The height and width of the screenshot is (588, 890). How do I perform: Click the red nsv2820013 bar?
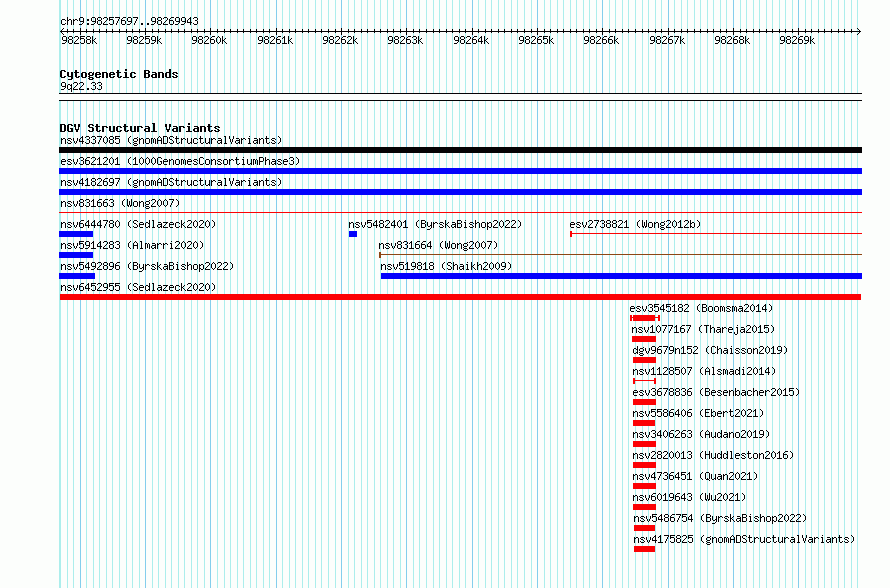click(x=644, y=465)
